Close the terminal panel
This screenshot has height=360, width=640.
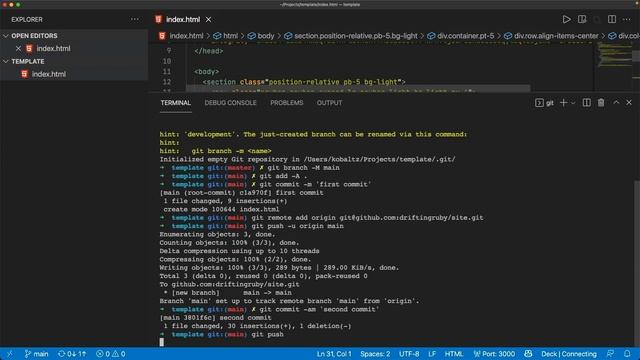tap(629, 103)
